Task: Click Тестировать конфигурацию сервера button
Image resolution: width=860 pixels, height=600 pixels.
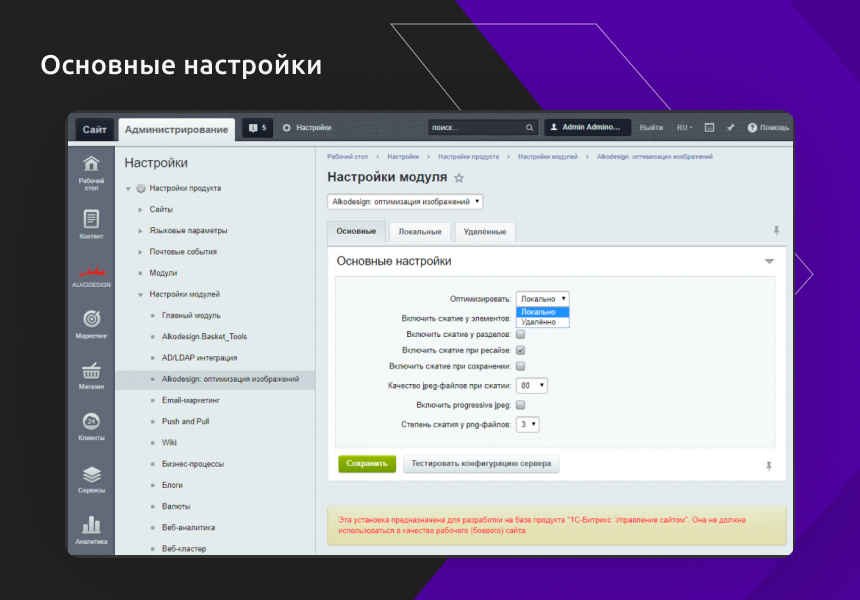Action: (482, 463)
